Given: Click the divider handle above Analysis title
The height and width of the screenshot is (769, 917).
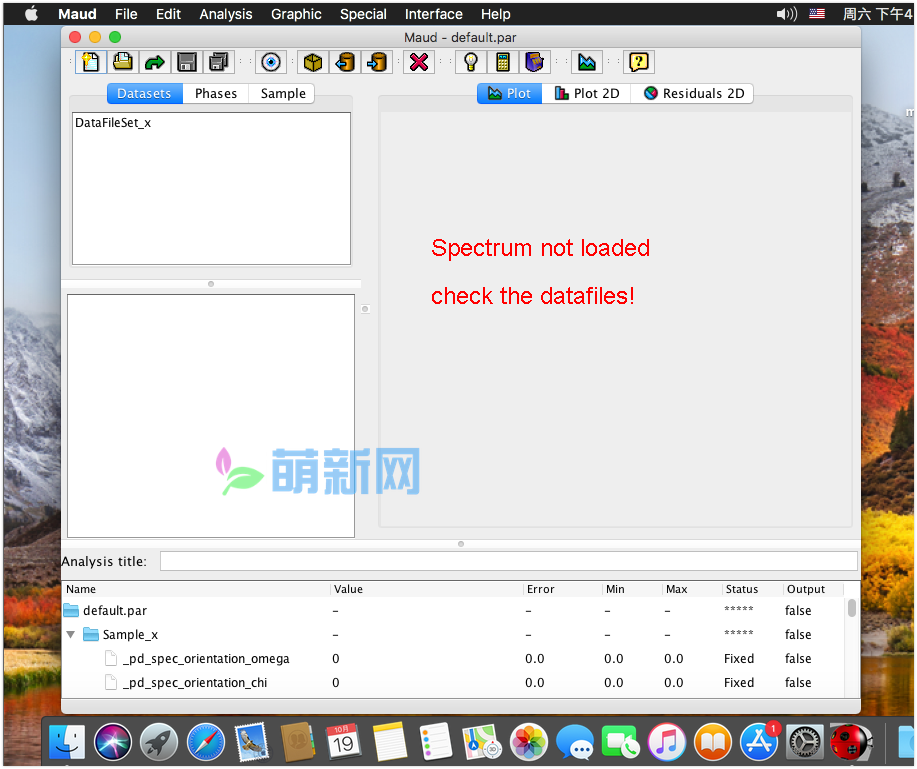Looking at the screenshot, I should coord(461,544).
